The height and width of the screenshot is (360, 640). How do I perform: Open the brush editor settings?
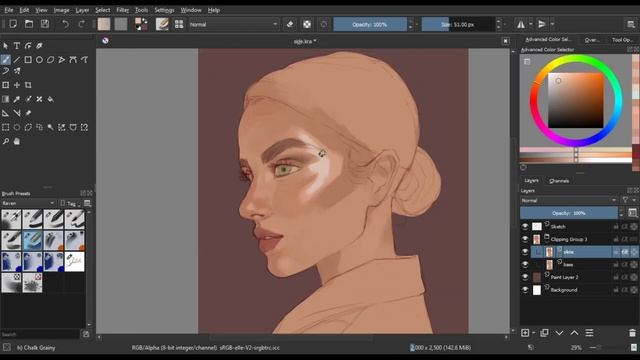[x=162, y=24]
